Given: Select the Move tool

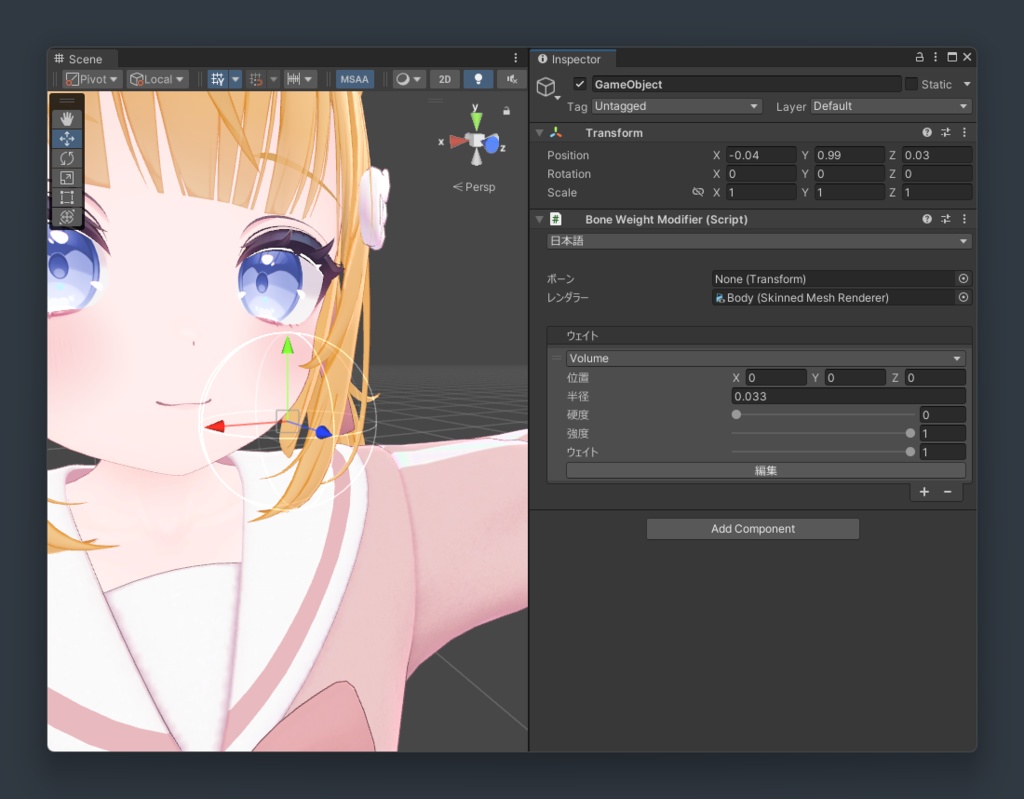Looking at the screenshot, I should pyautogui.click(x=67, y=139).
